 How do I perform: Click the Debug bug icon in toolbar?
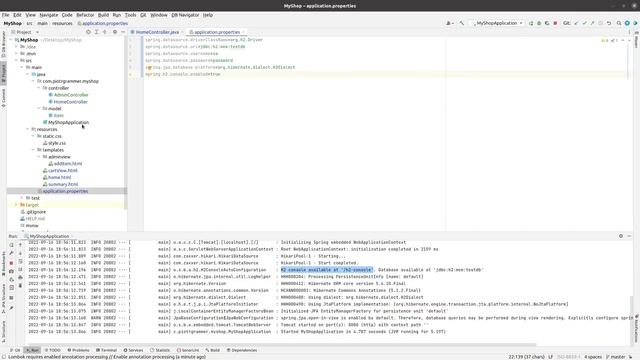point(539,23)
